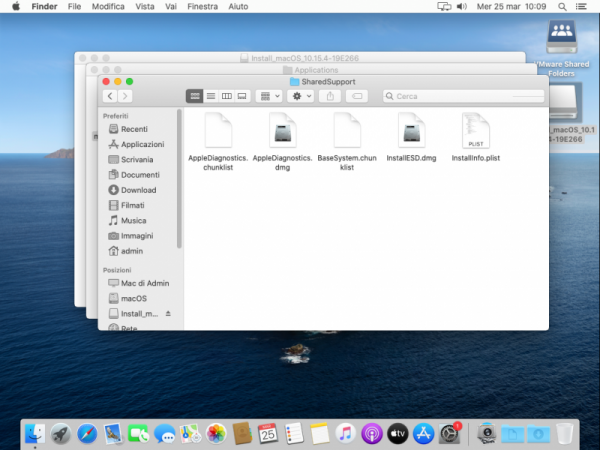Open Launchpad from the Dock
Viewport: 600px width, 450px height.
61,434
